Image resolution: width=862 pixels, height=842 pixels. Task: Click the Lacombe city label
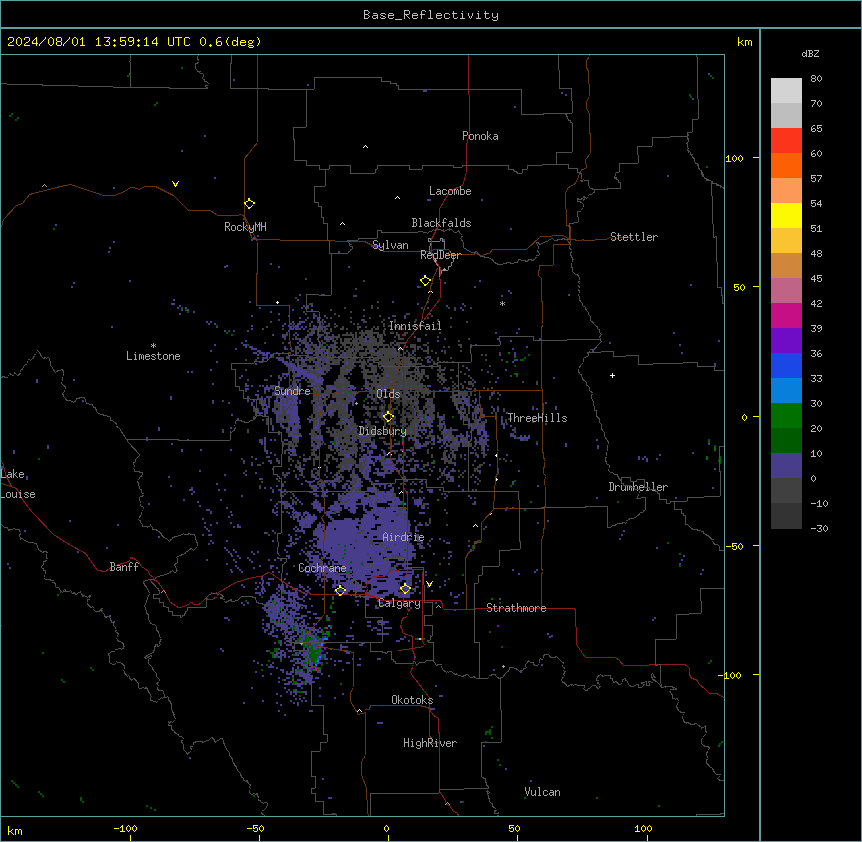pos(450,191)
